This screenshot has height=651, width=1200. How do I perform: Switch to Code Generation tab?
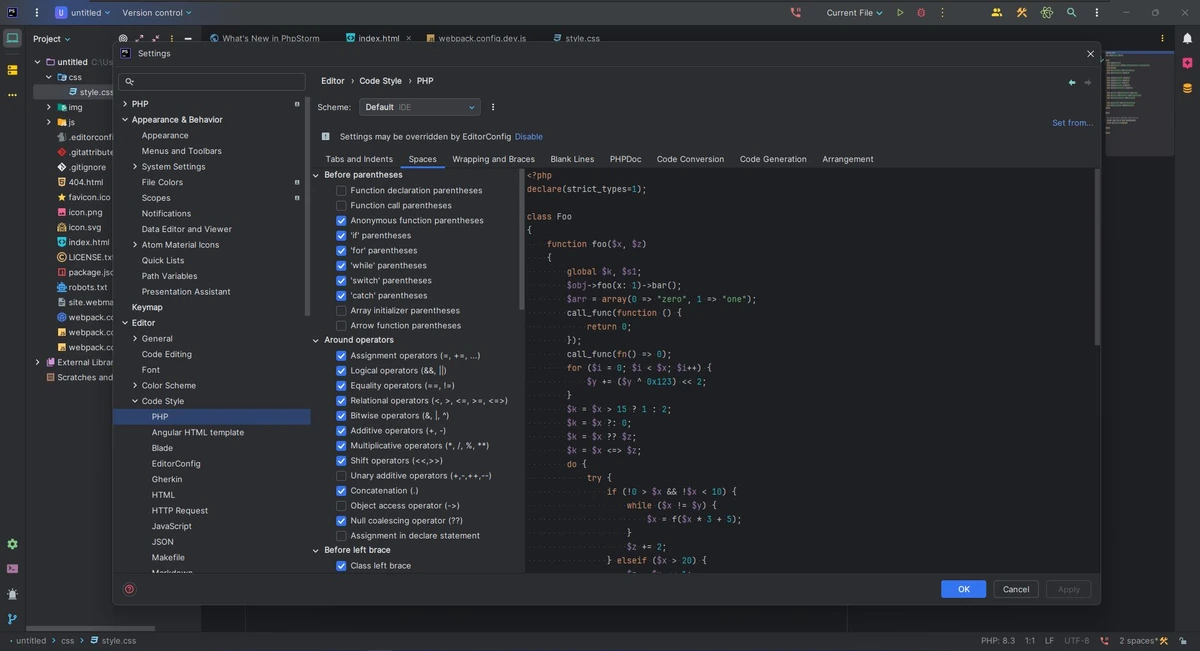(x=773, y=159)
